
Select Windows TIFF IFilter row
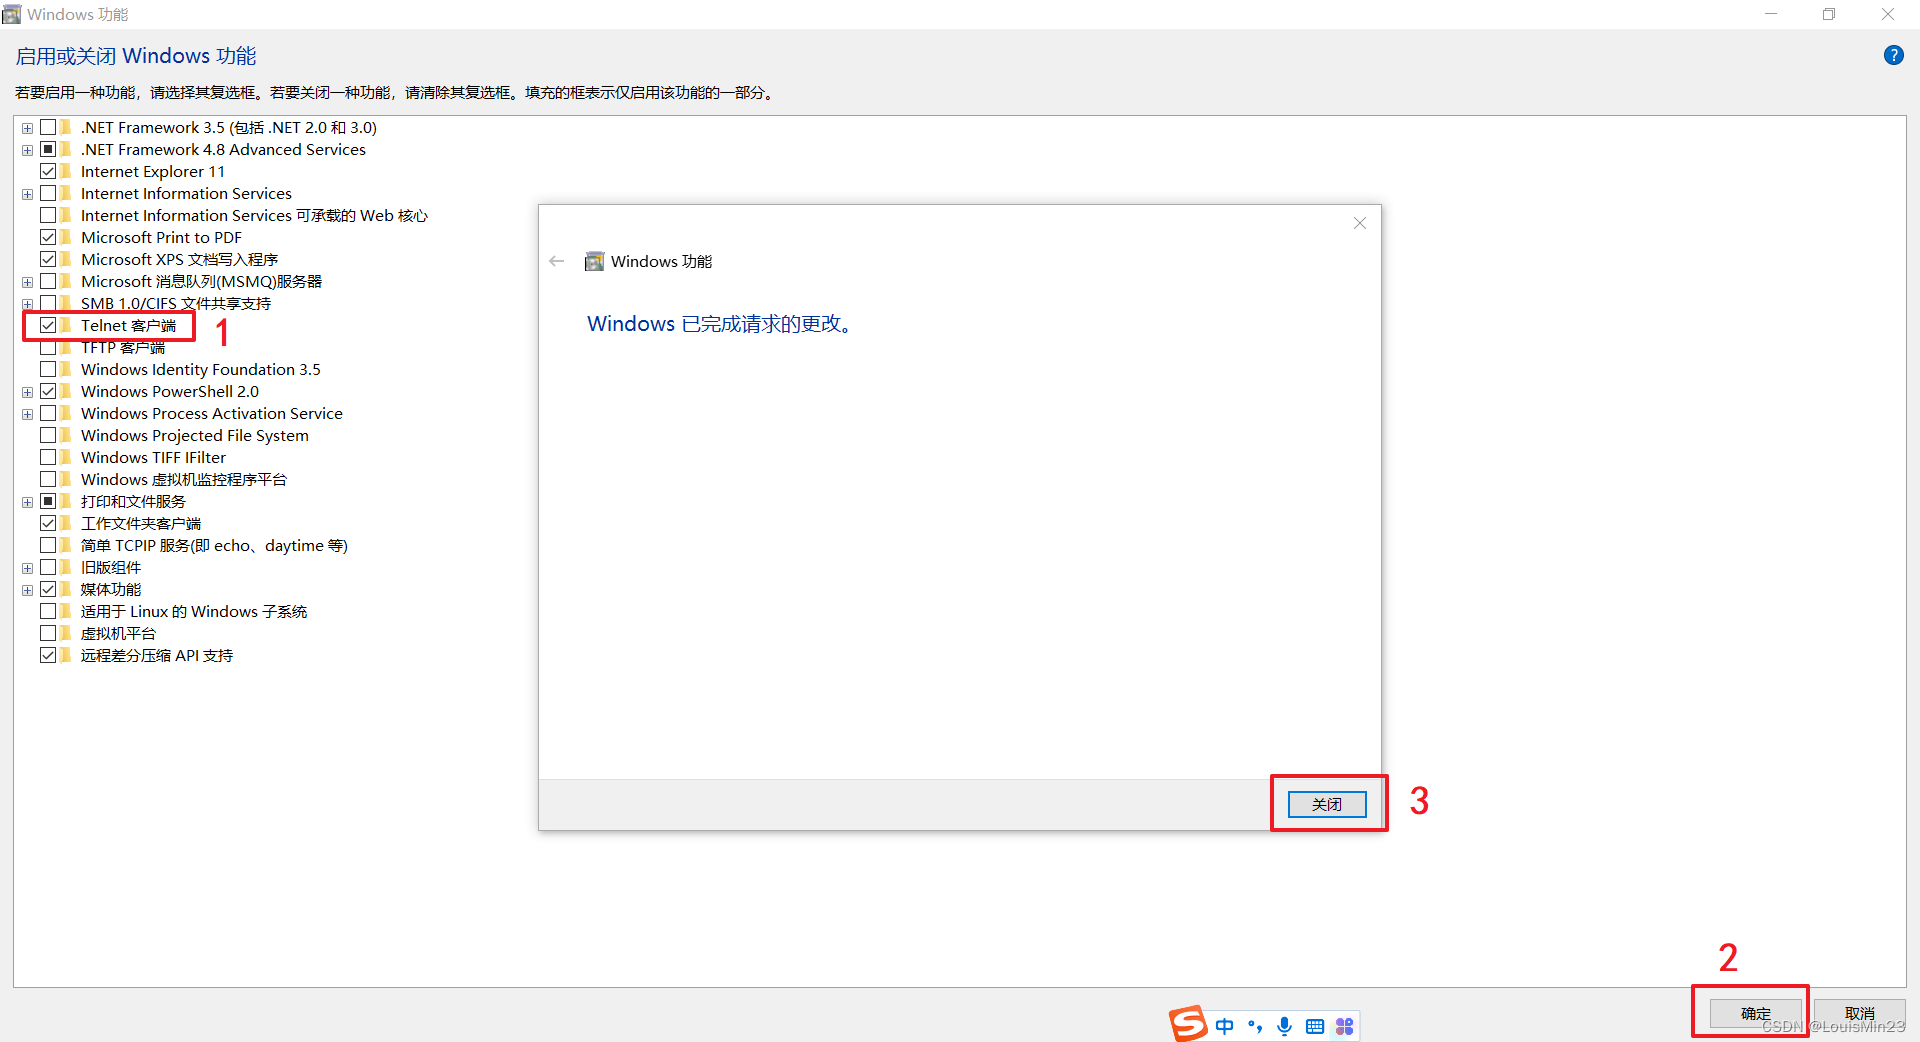[x=153, y=457]
